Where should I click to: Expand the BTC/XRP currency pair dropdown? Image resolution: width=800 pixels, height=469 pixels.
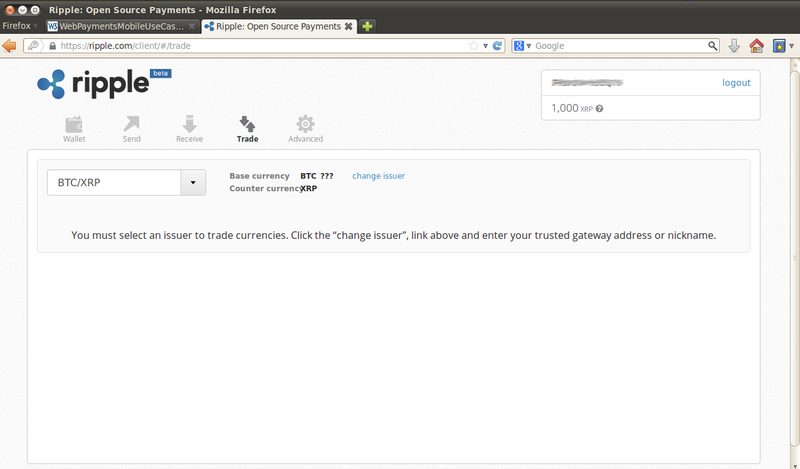coord(192,183)
